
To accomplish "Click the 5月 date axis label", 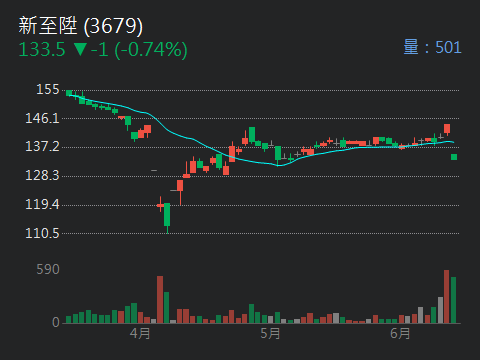I will [x=270, y=333].
